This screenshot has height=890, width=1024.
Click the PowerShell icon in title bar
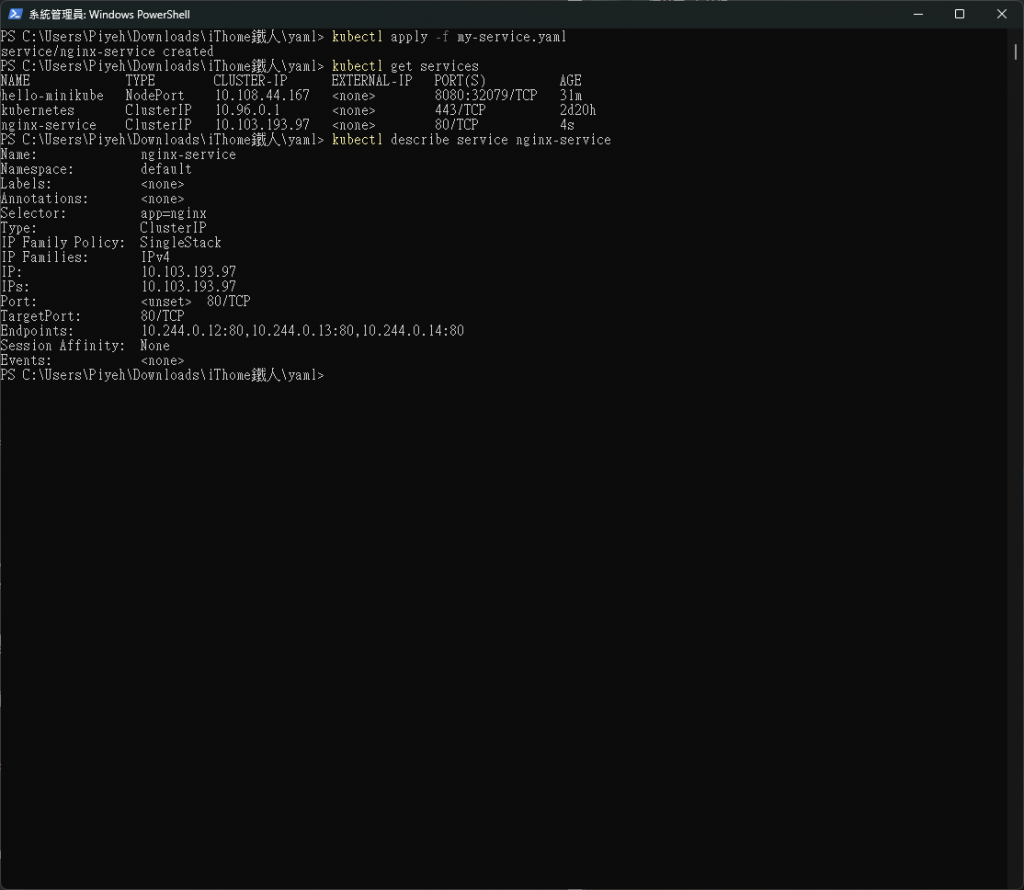(15, 14)
